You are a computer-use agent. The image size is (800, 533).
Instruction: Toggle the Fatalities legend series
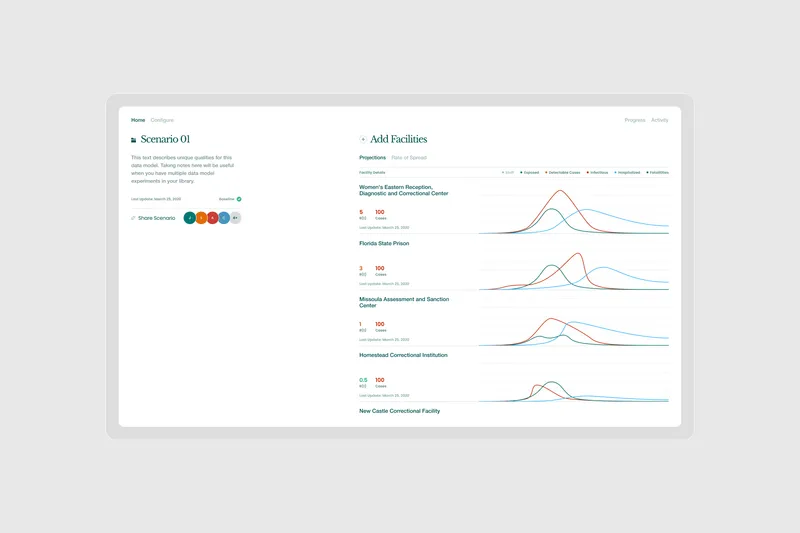(x=658, y=172)
